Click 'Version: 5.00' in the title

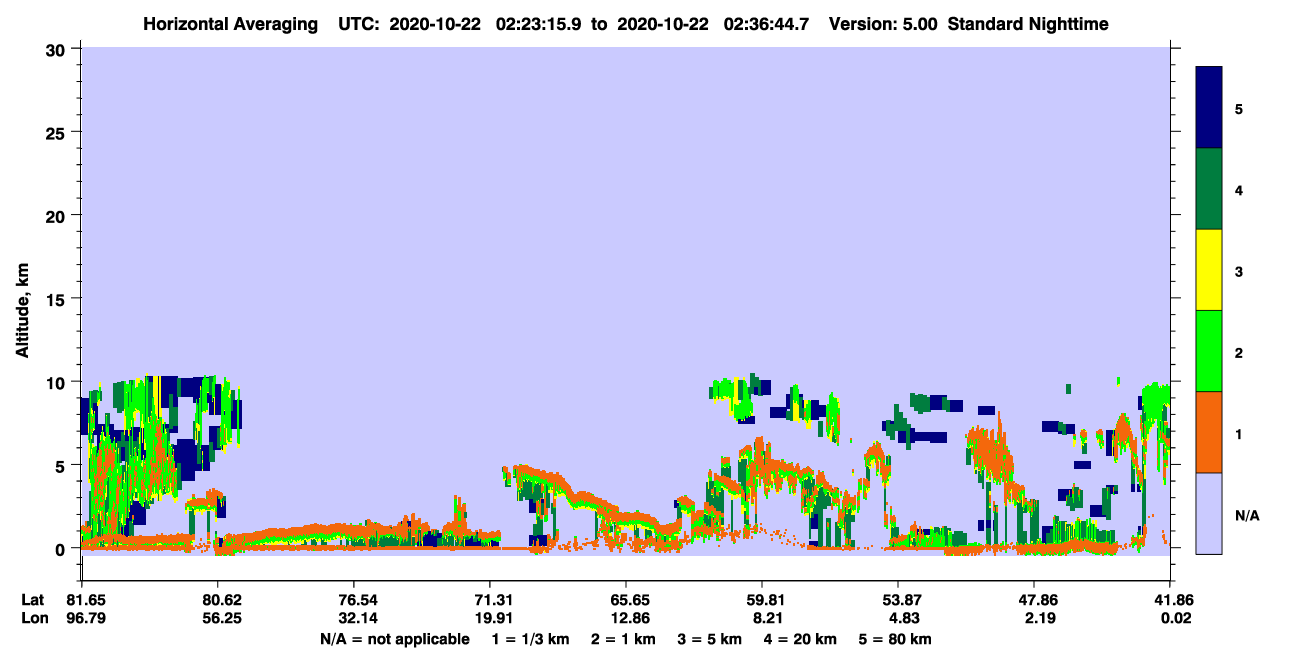click(x=883, y=24)
